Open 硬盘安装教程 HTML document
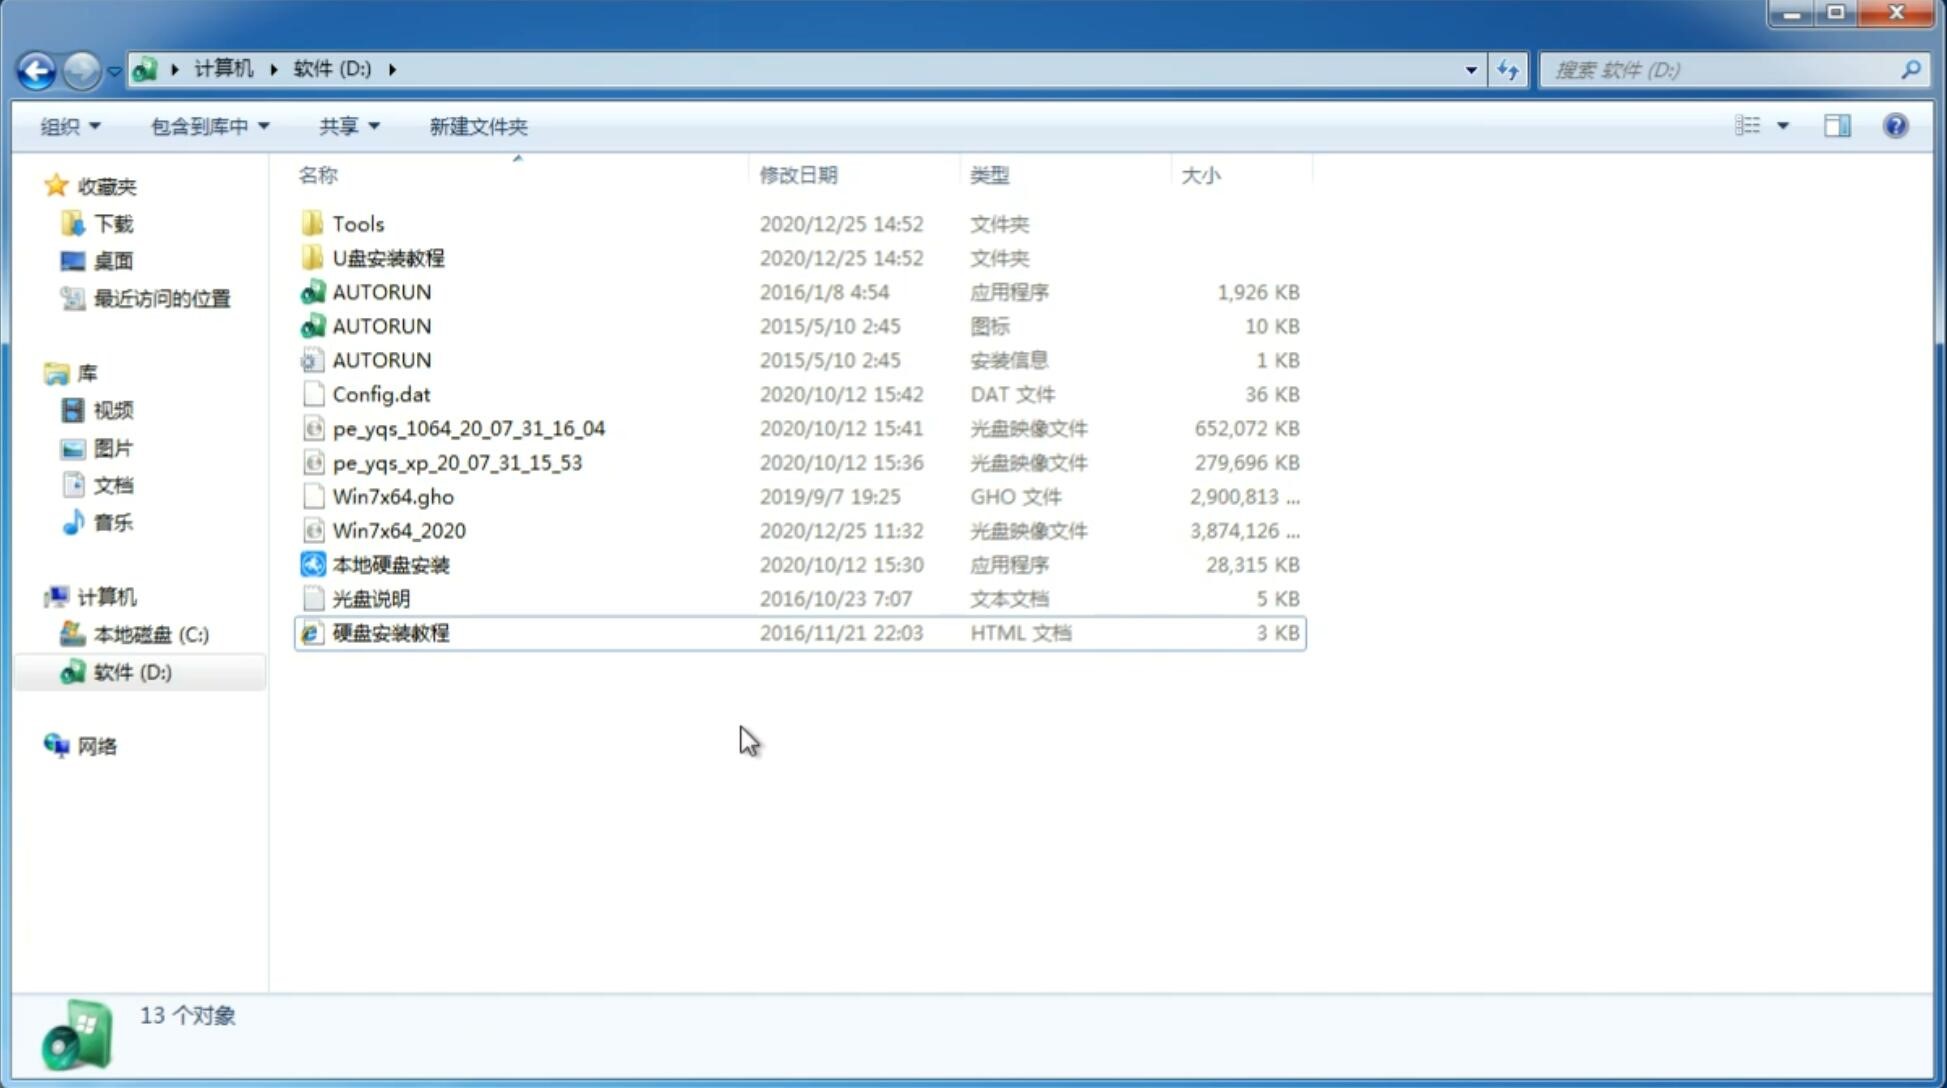 click(x=390, y=632)
